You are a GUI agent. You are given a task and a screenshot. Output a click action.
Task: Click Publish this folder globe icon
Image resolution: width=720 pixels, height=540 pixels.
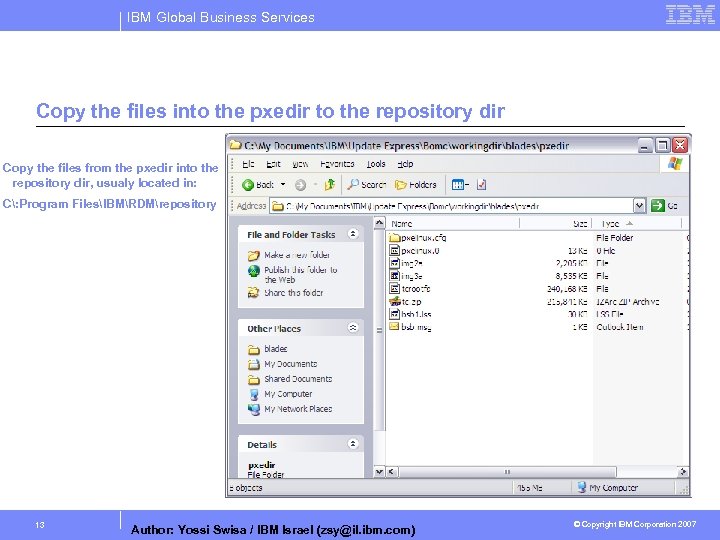[x=253, y=271]
